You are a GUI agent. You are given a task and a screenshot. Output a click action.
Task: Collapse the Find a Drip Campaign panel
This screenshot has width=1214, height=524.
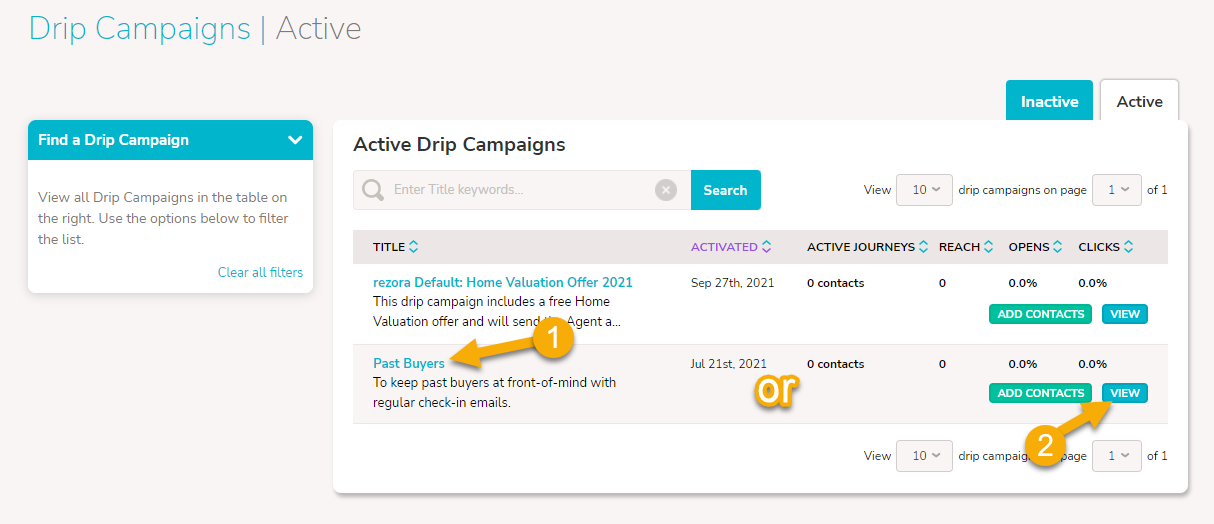tap(295, 140)
